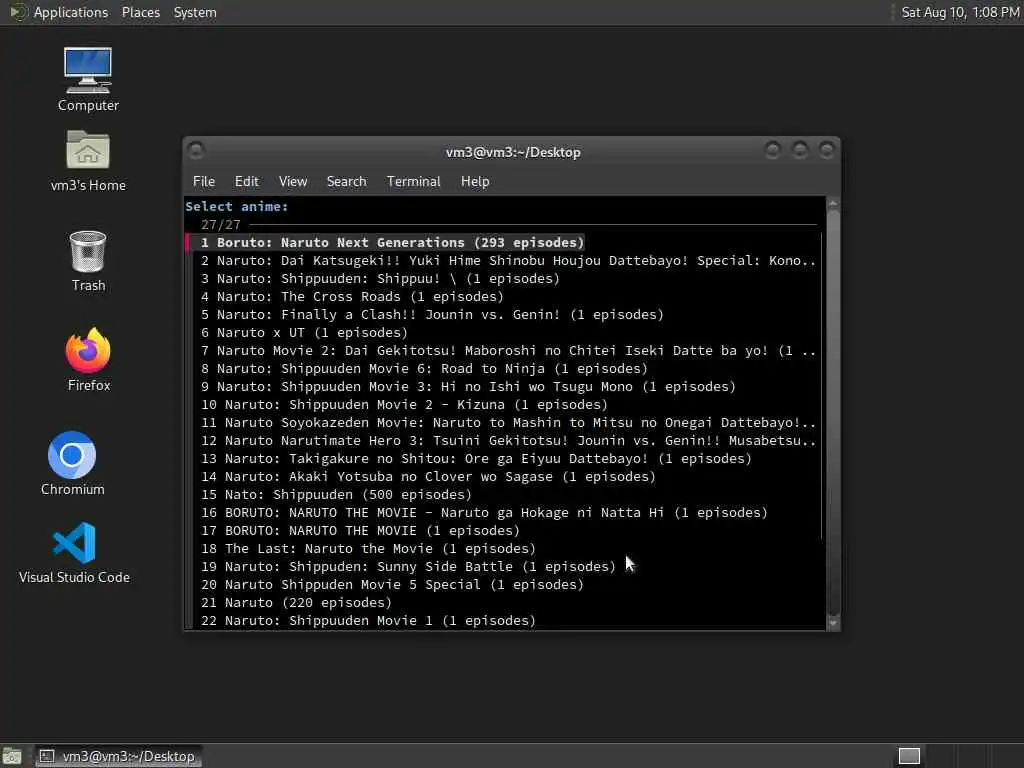Open the Places menu
The width and height of the screenshot is (1024, 768).
coord(140,12)
